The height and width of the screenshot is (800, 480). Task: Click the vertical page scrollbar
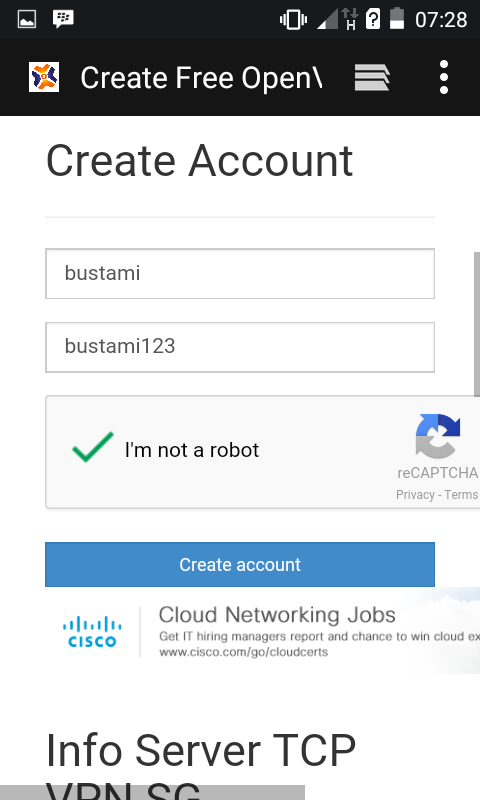[477, 324]
